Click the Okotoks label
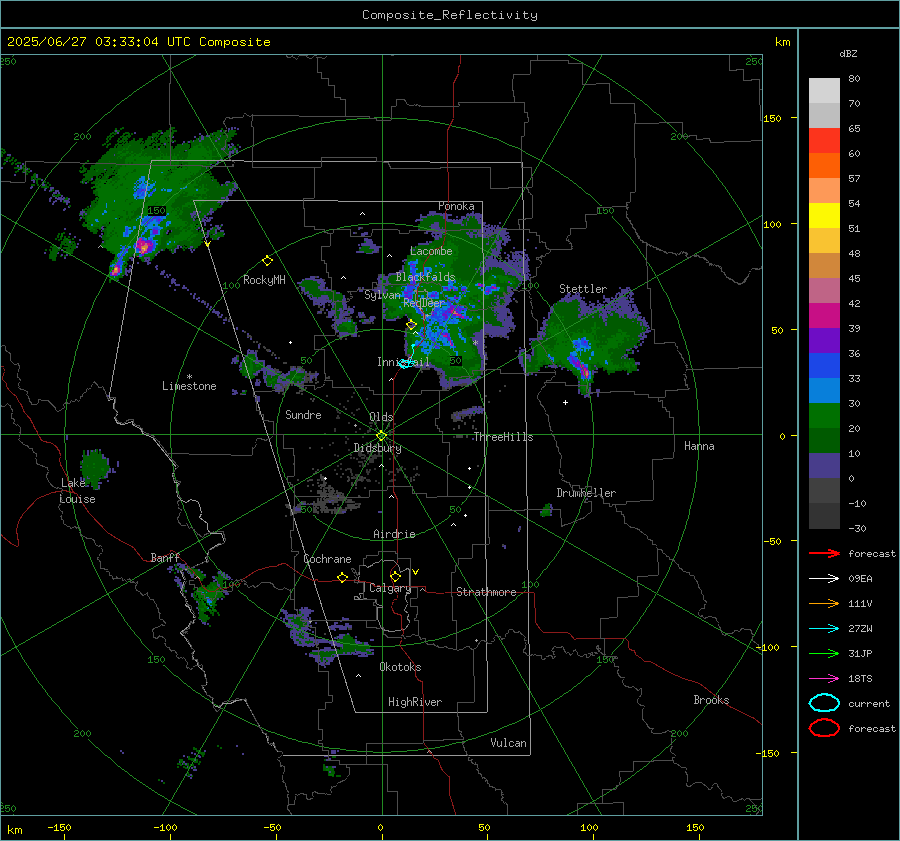Viewport: 900px width, 841px height. point(400,667)
